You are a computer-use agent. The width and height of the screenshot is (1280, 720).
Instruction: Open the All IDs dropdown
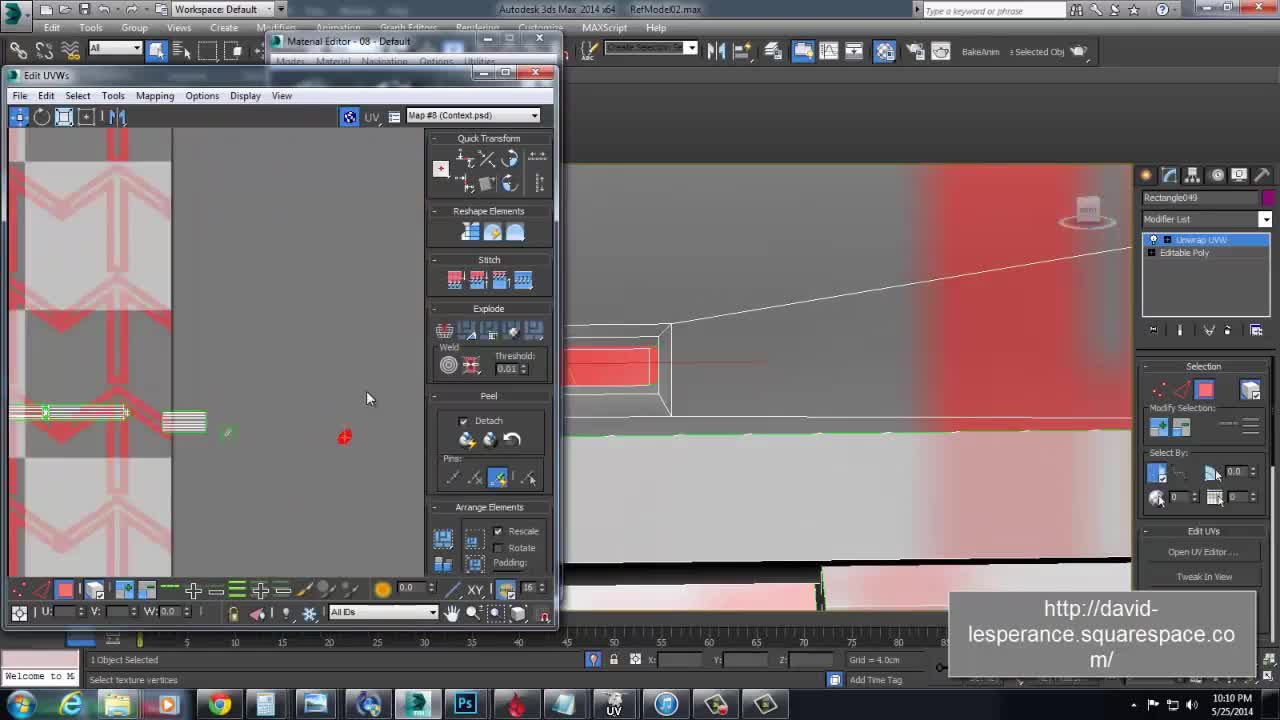[383, 612]
